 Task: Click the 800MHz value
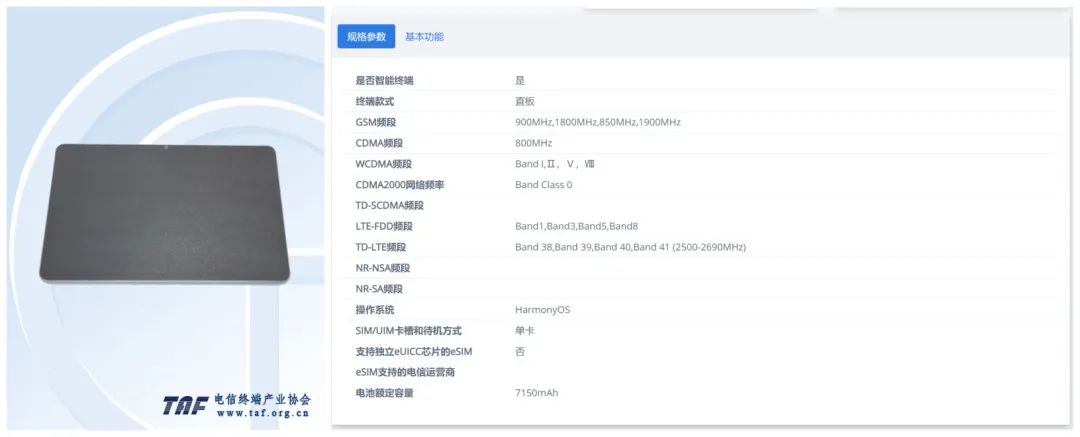533,143
